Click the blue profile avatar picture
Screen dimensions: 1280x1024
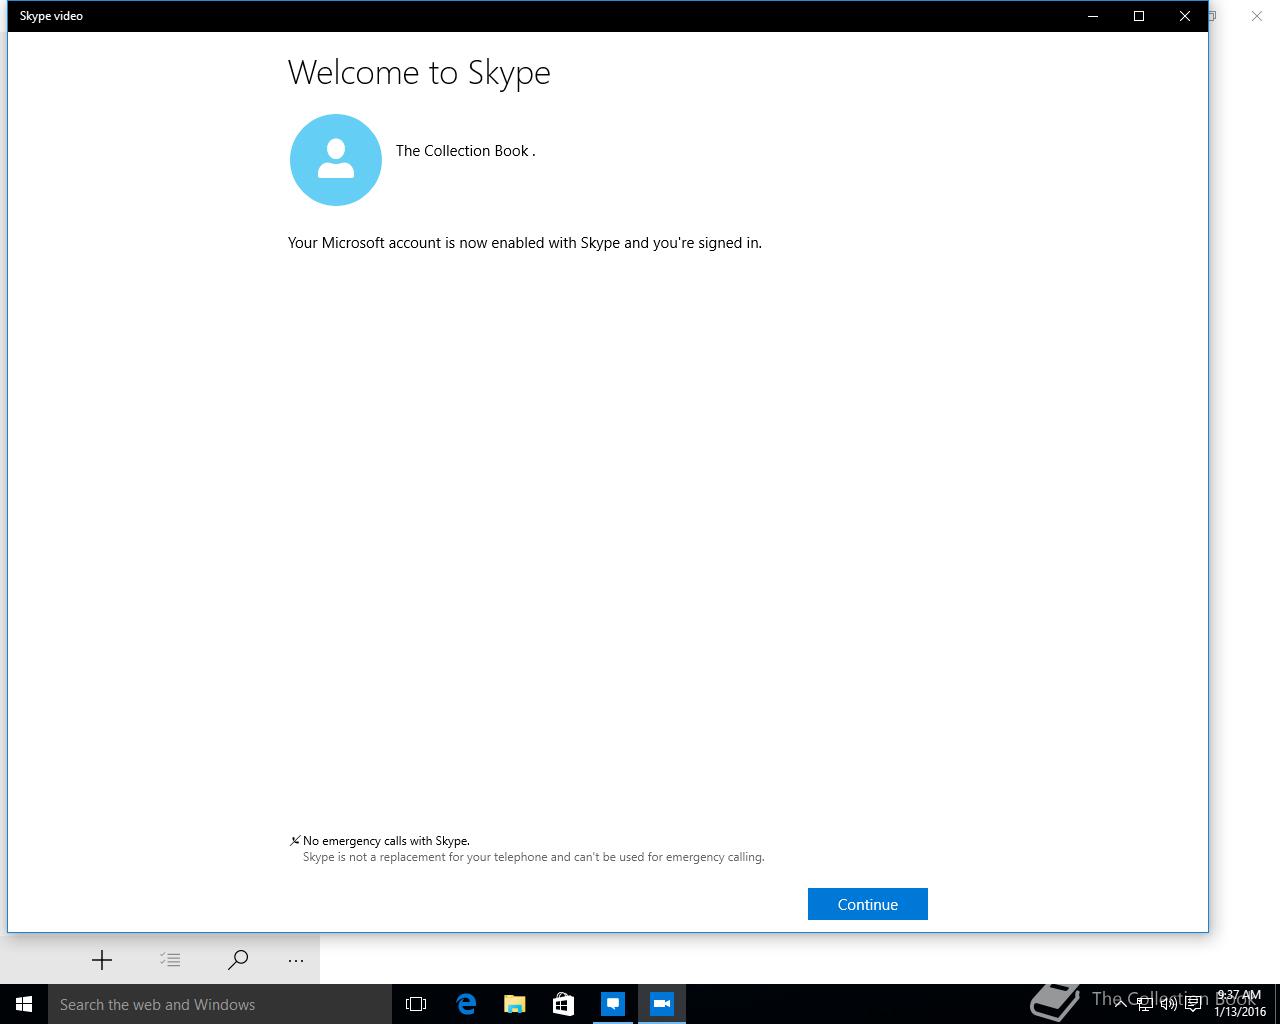pos(336,160)
